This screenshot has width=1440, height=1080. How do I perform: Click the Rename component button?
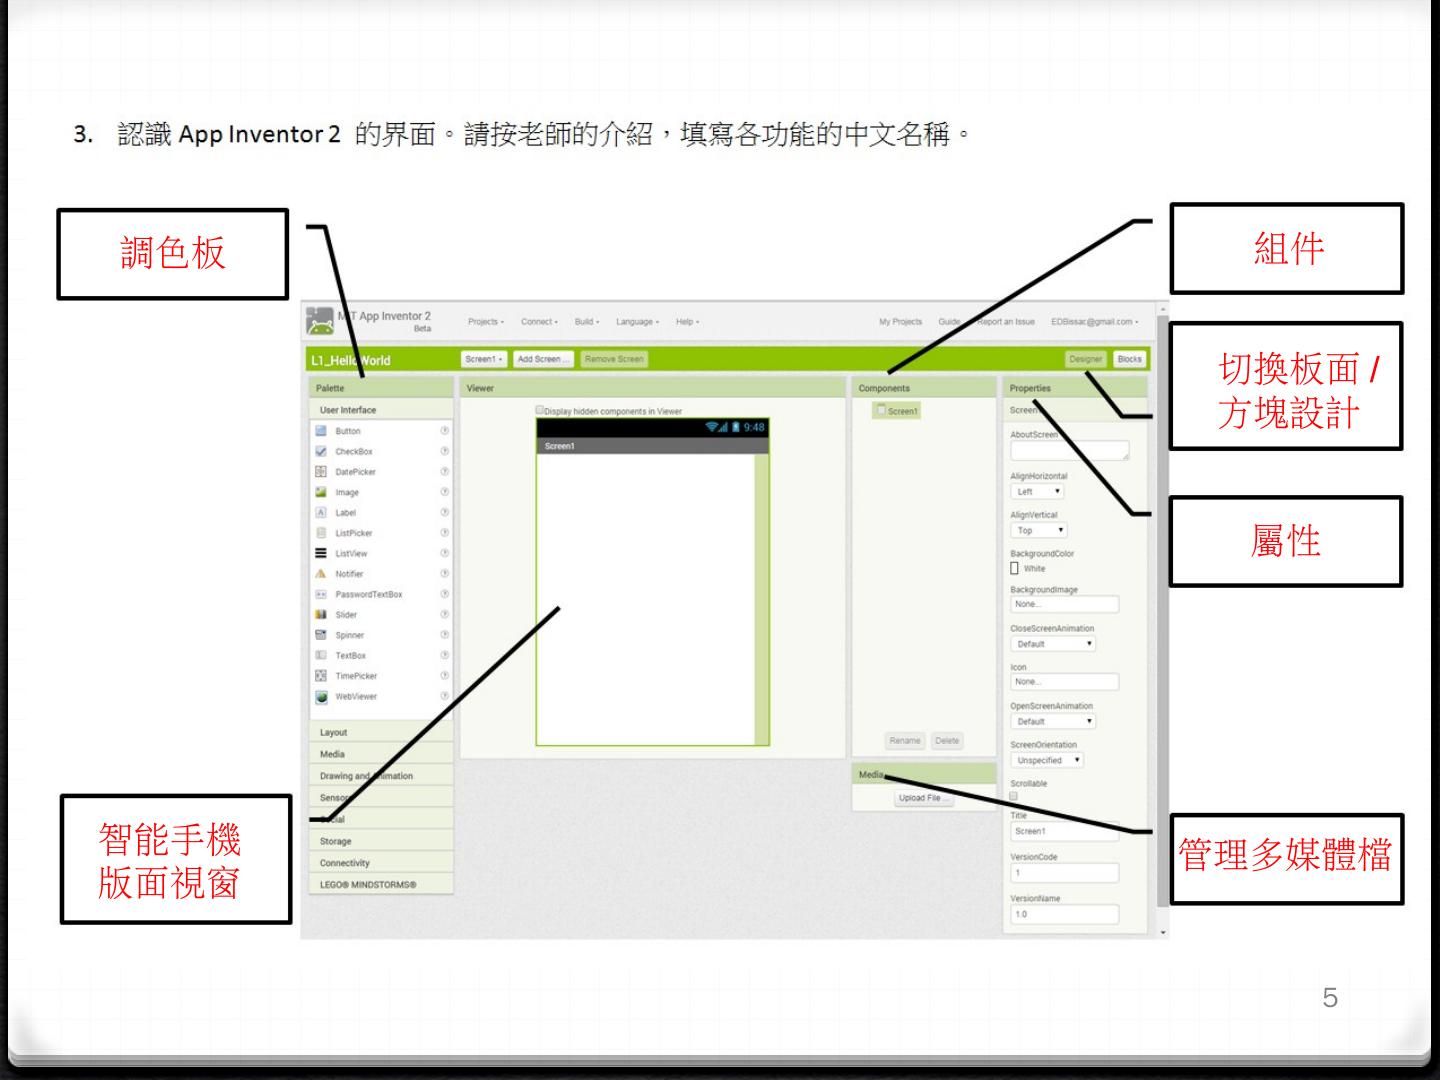[905, 741]
